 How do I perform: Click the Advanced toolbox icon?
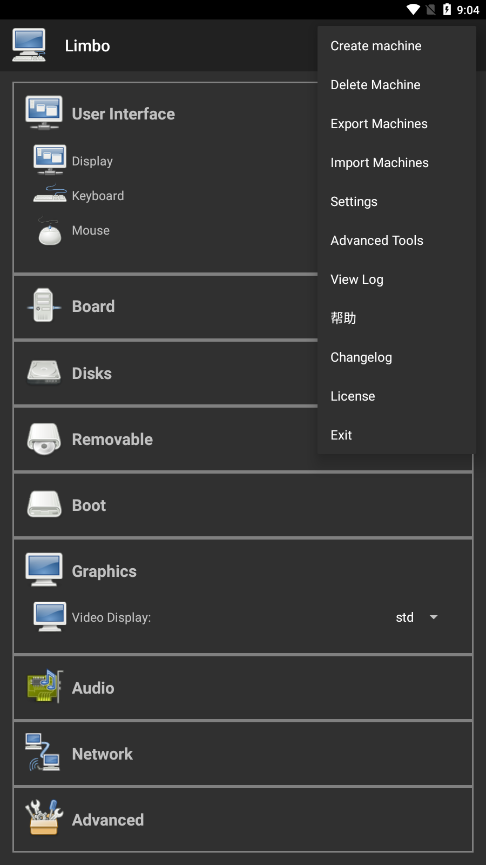(44, 818)
